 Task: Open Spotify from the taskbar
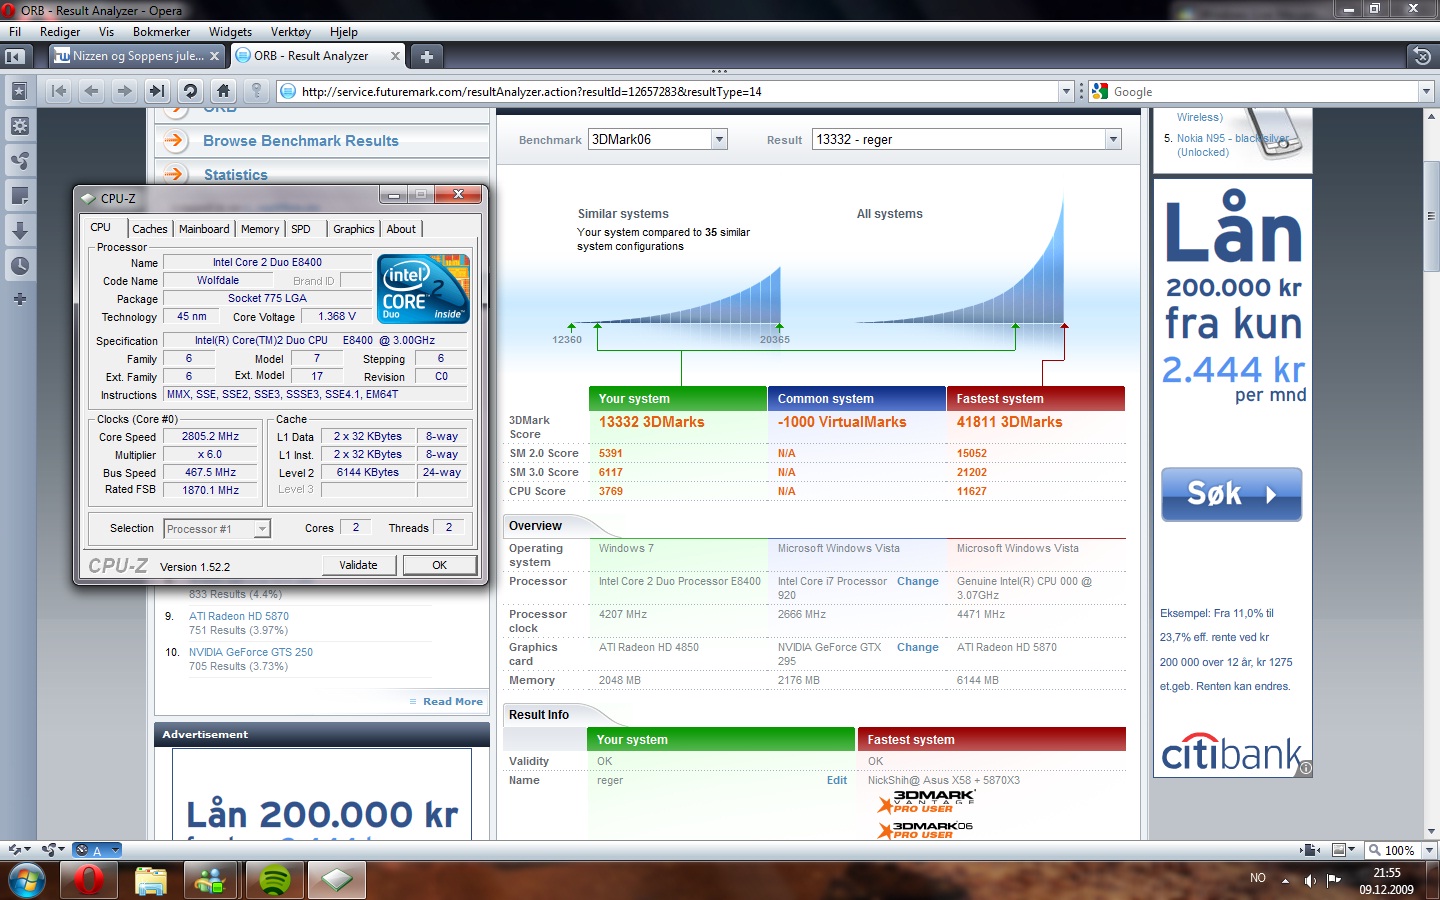coord(275,881)
